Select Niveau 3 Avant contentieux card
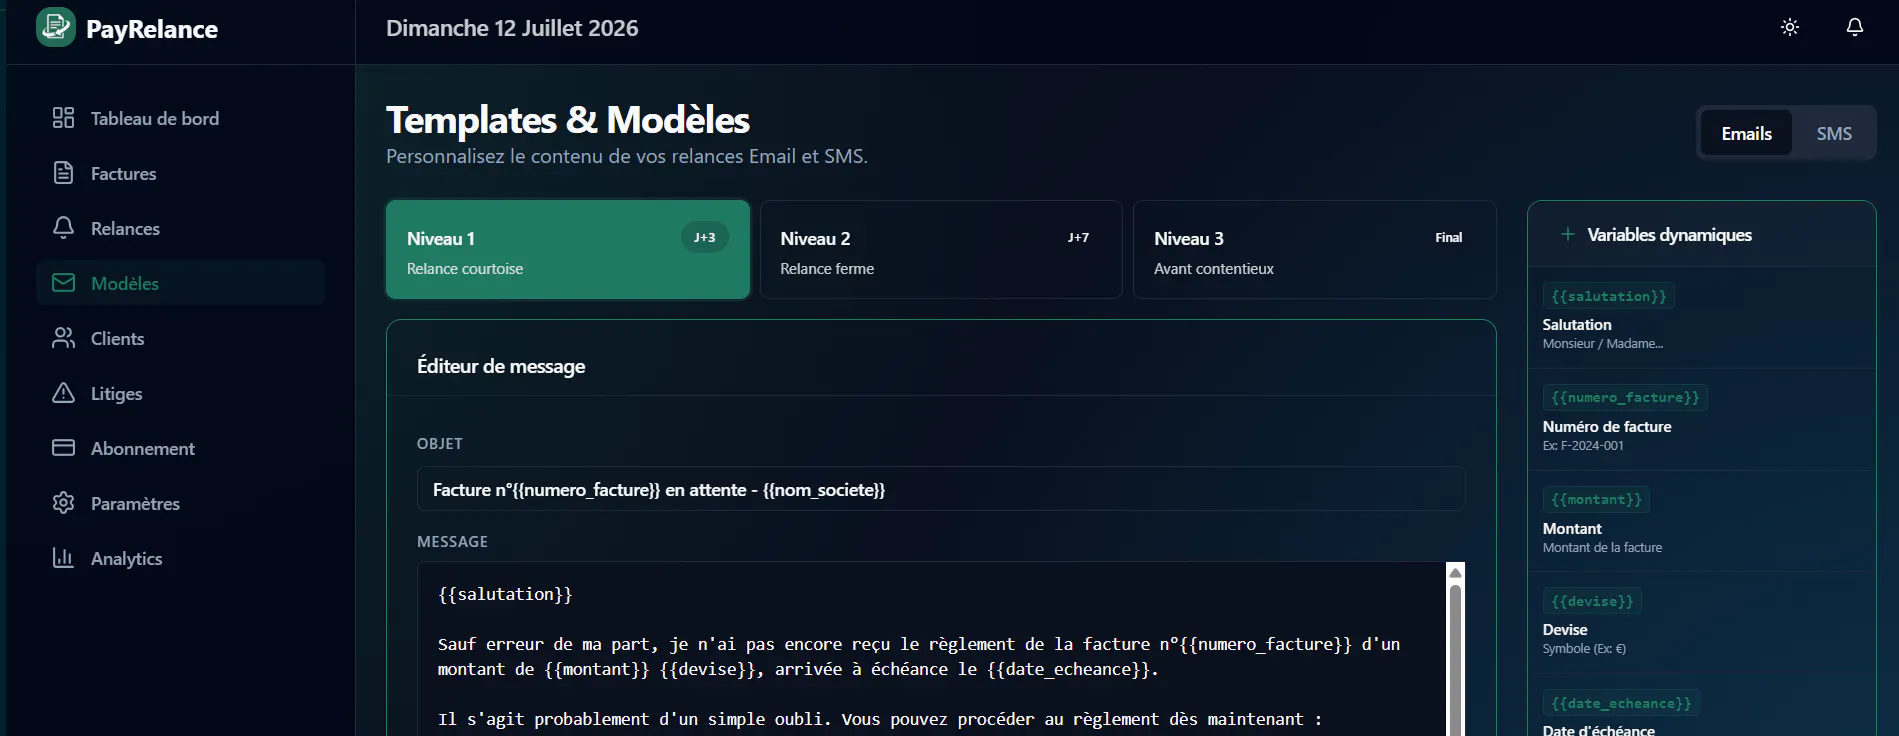1899x736 pixels. tap(1314, 249)
